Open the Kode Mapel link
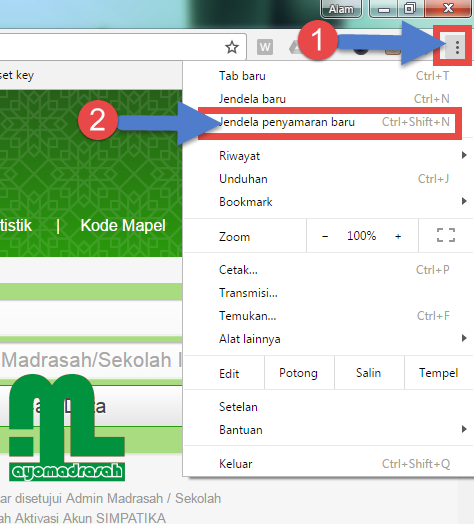The image size is (474, 524). [x=123, y=226]
